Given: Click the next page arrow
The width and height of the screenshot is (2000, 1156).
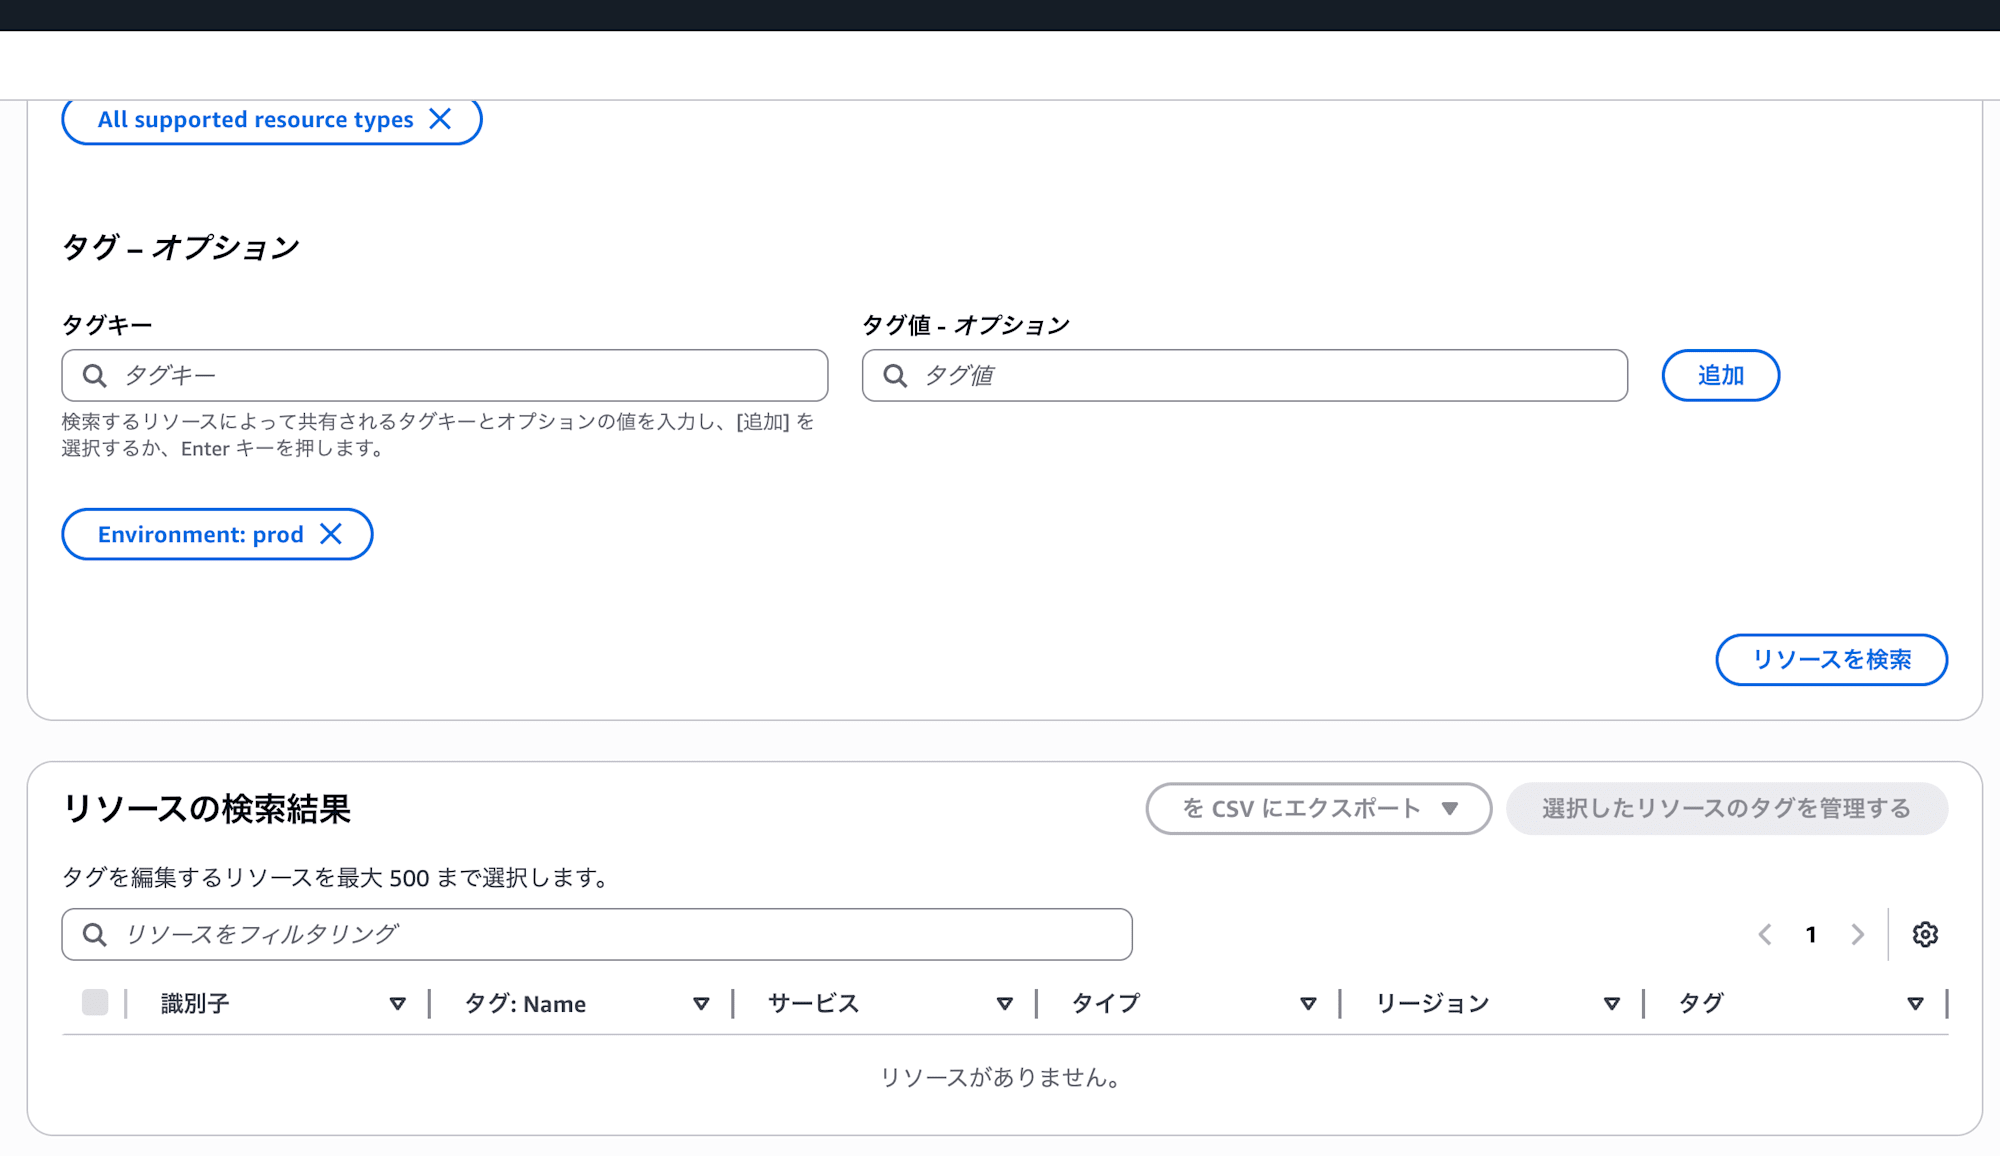Looking at the screenshot, I should click(1858, 934).
